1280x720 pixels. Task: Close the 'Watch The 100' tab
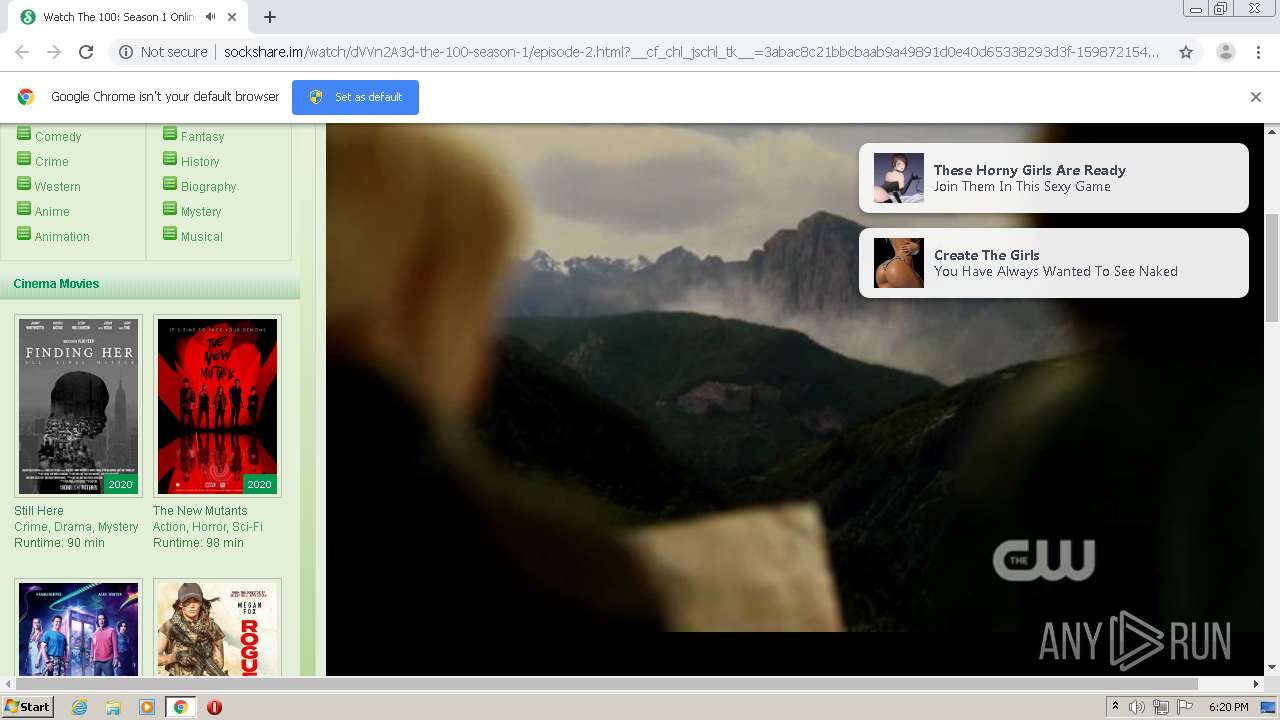coord(233,17)
